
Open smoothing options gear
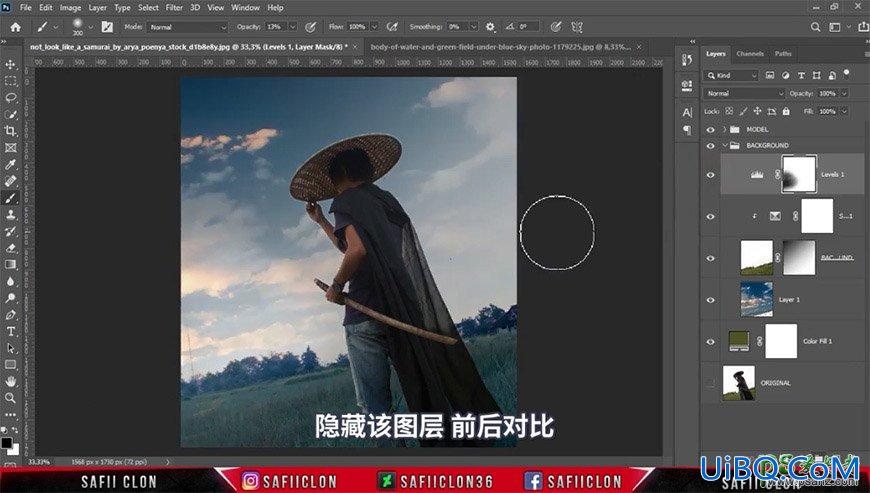pos(490,27)
